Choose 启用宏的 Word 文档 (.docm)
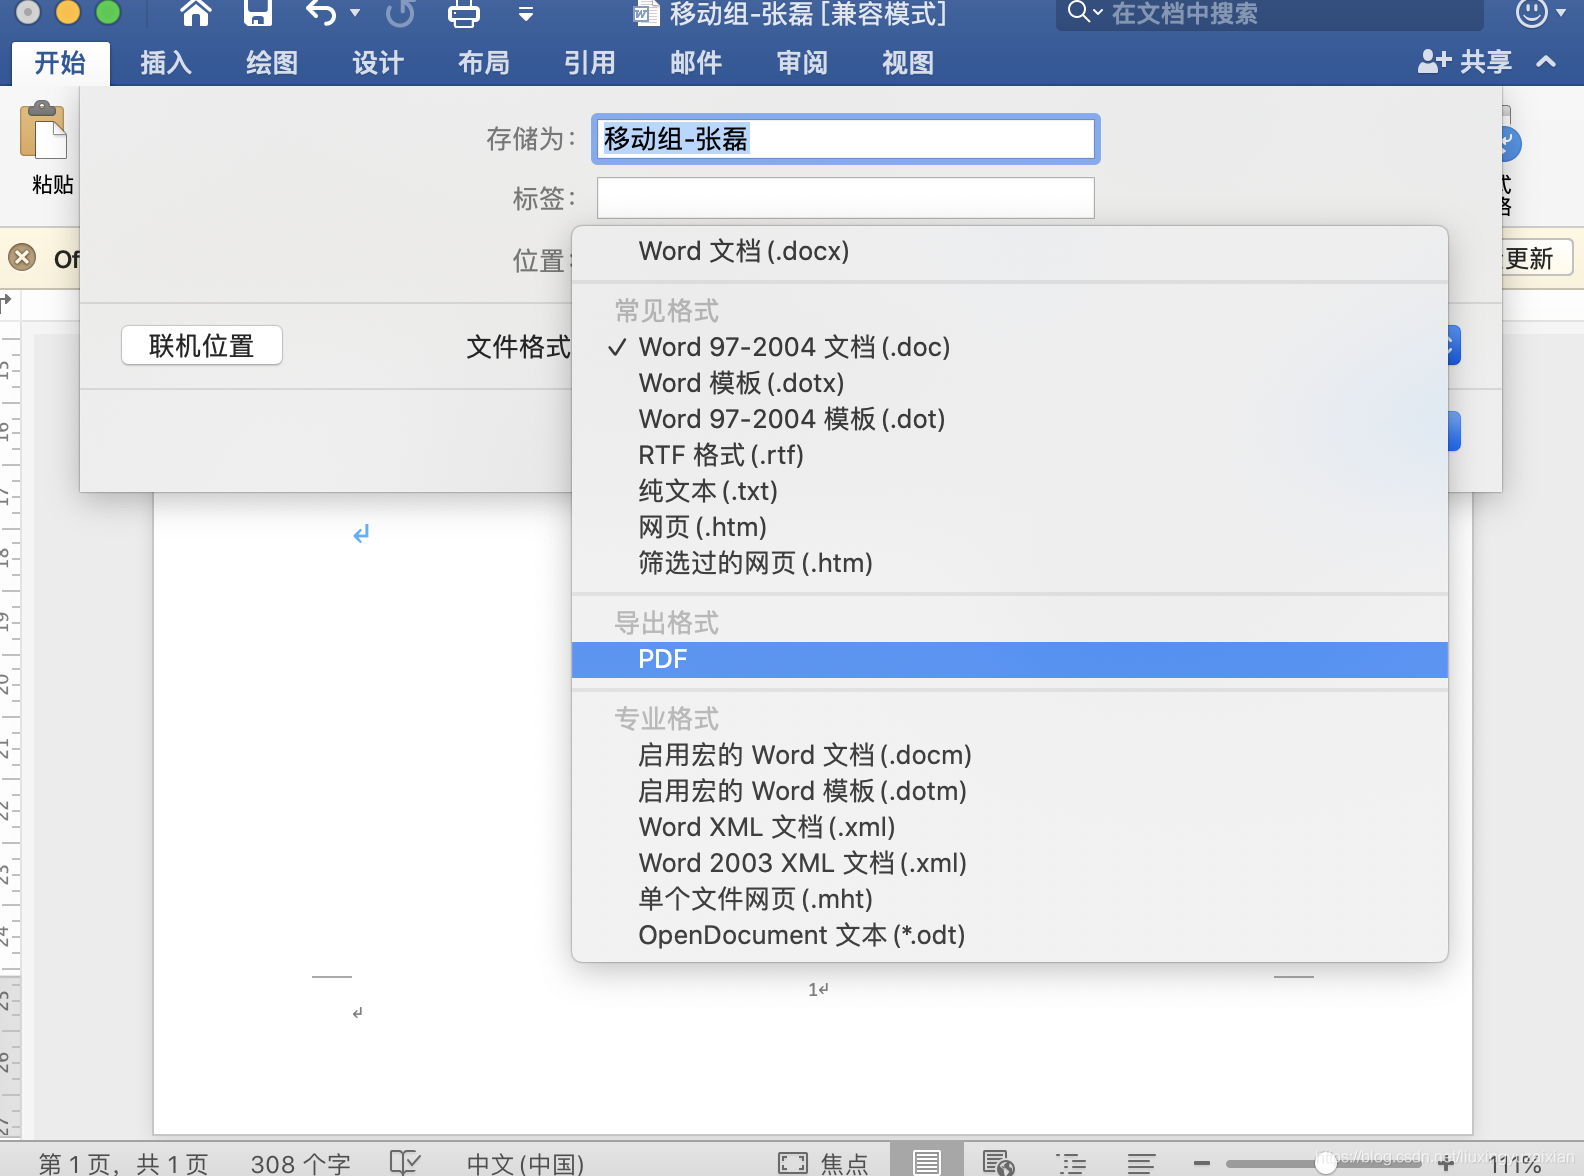The image size is (1584, 1176). tap(1010, 755)
